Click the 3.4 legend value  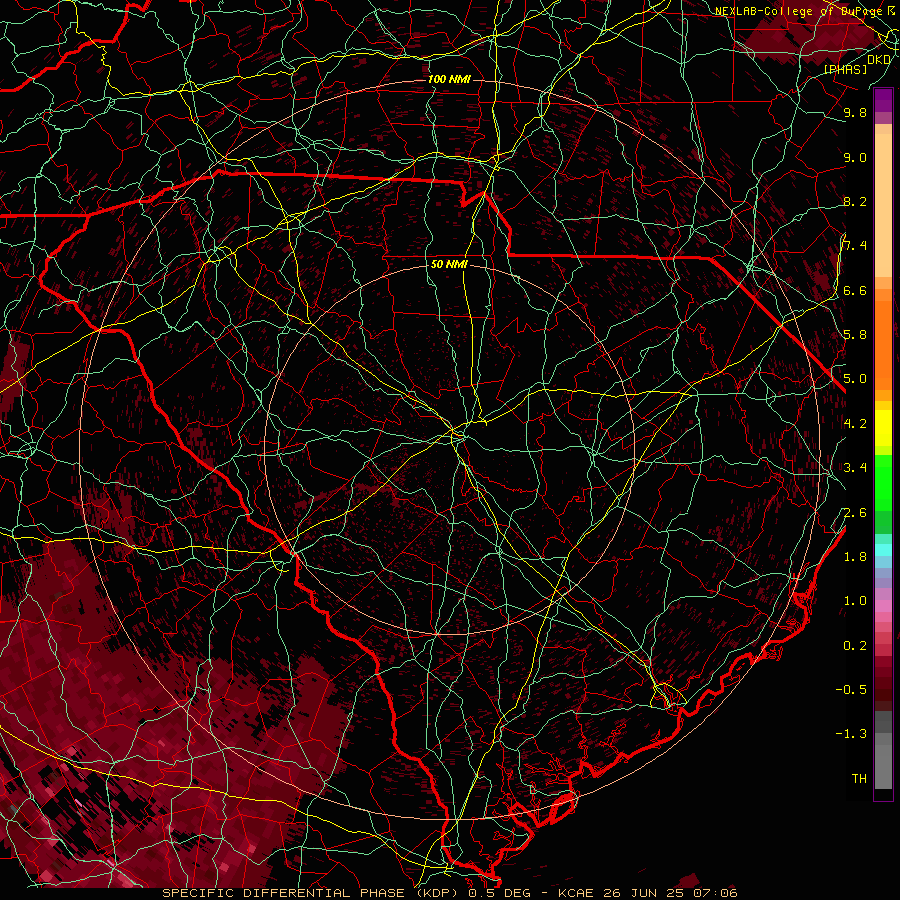pyautogui.click(x=855, y=468)
